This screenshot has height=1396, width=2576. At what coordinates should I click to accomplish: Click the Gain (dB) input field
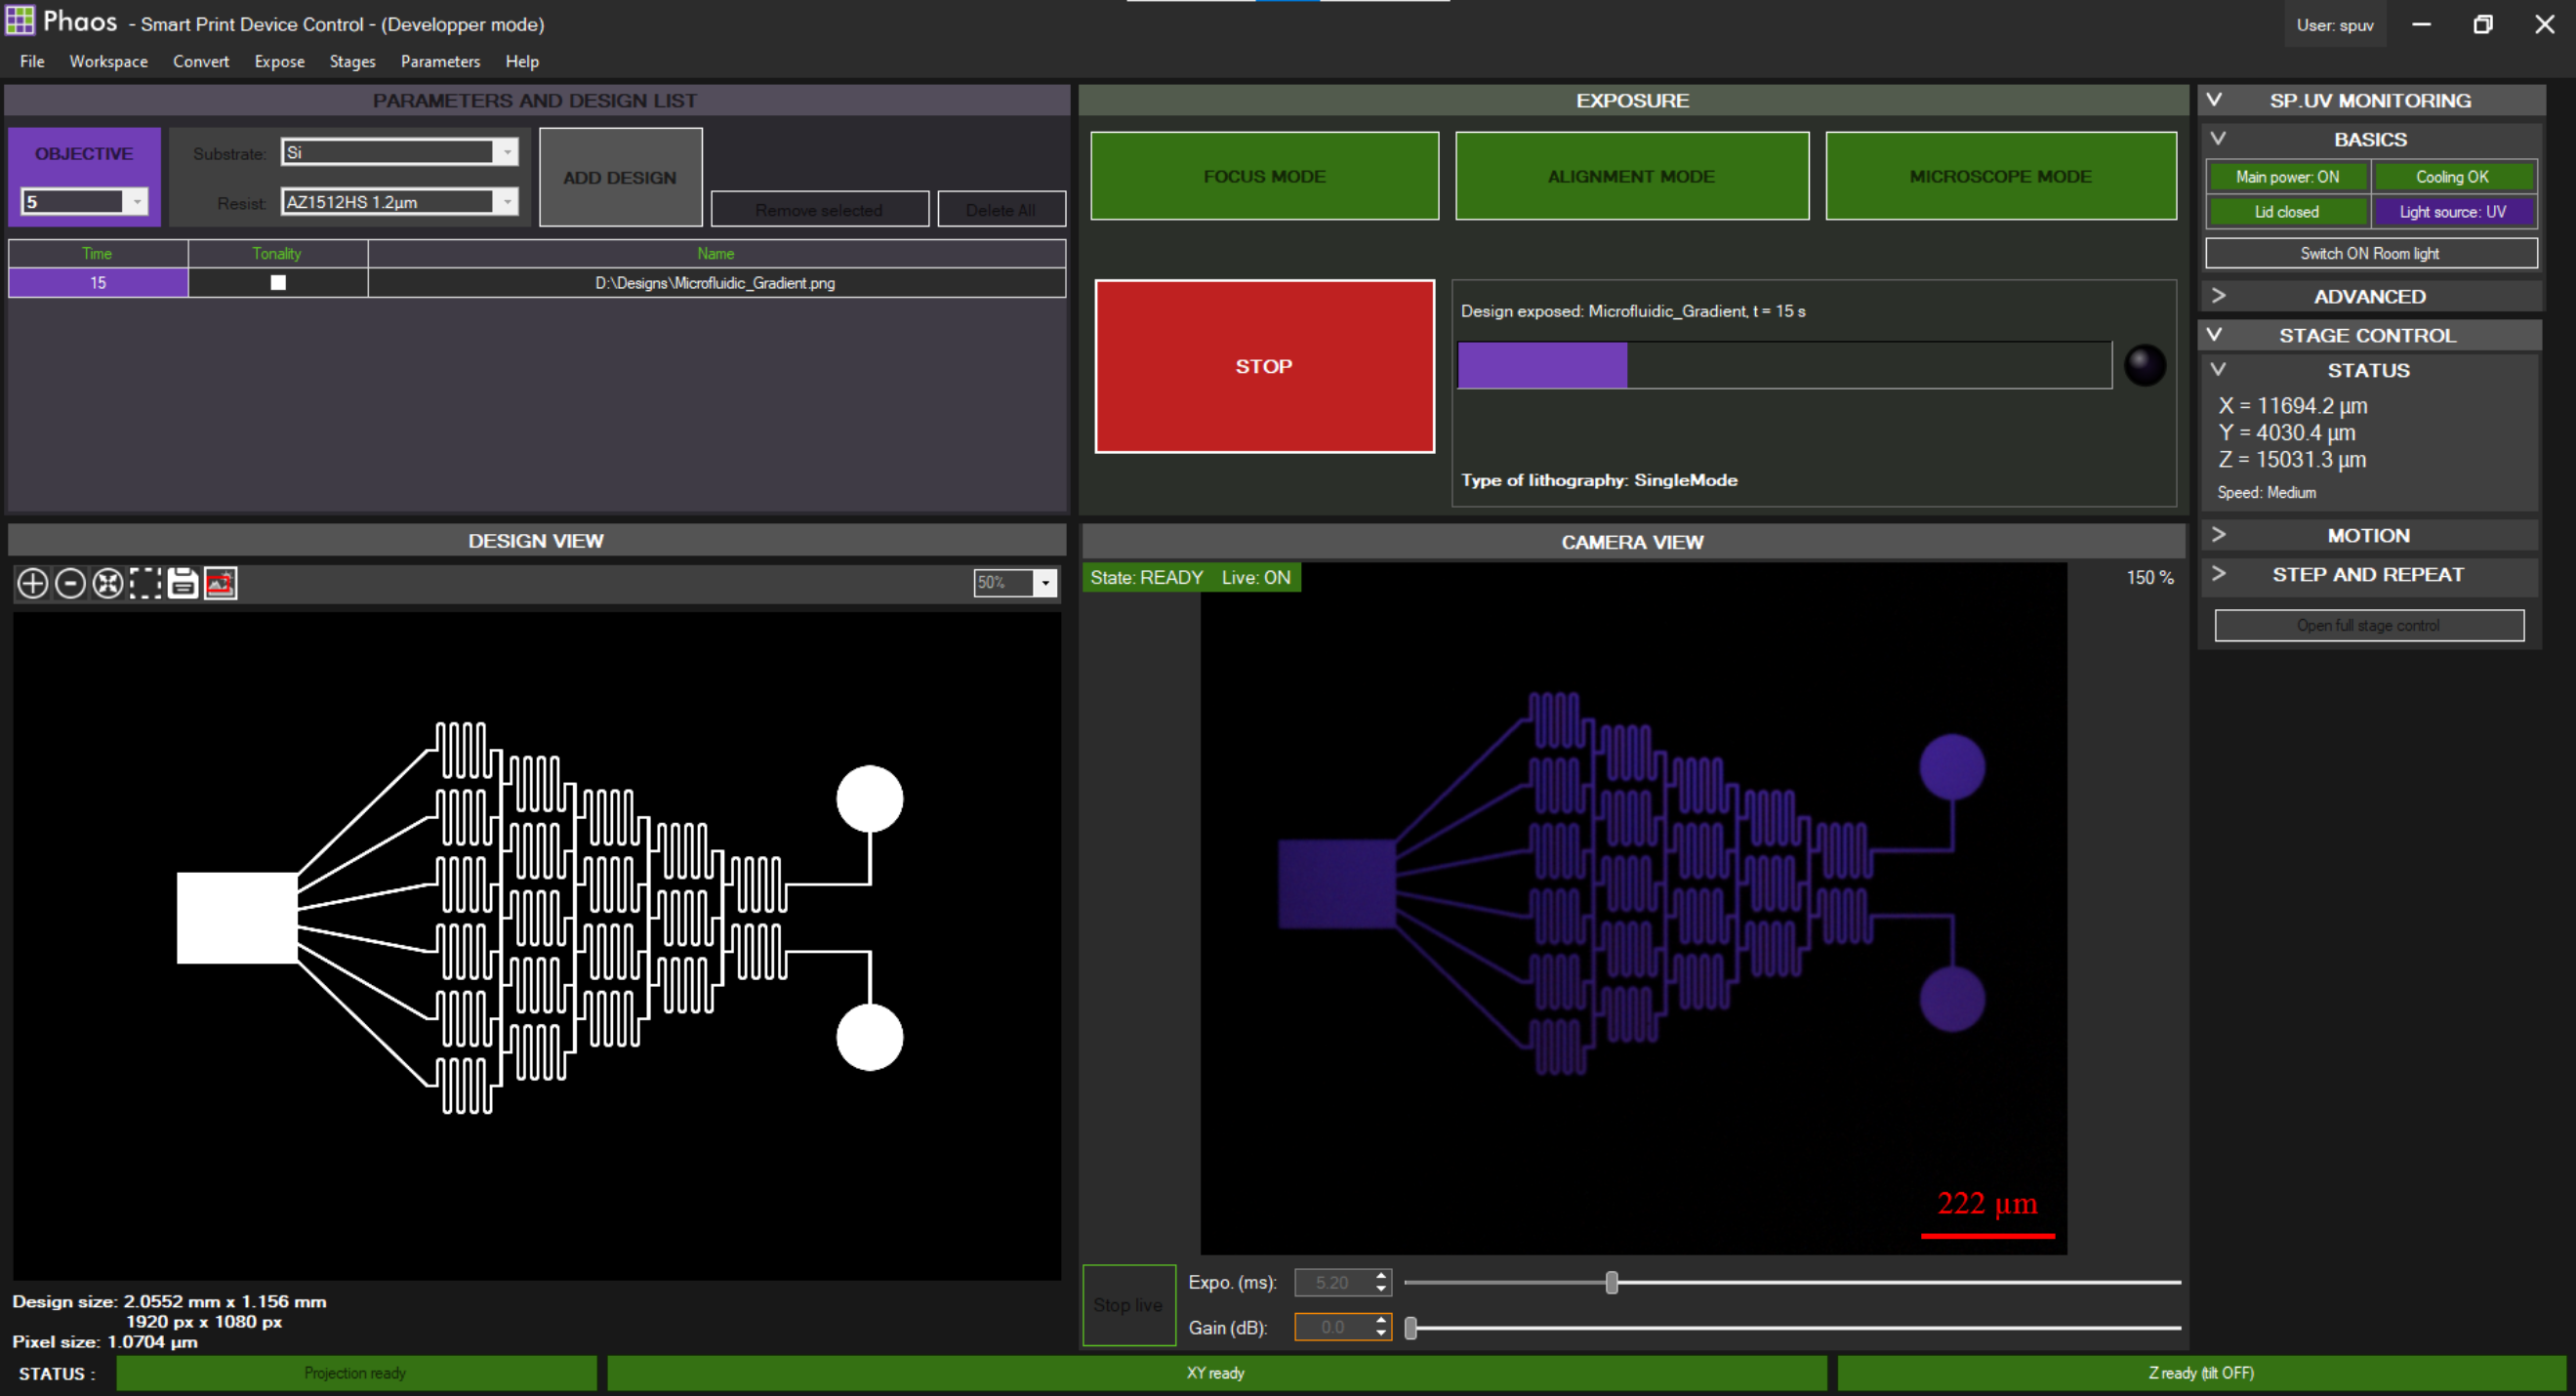coord(1333,1328)
